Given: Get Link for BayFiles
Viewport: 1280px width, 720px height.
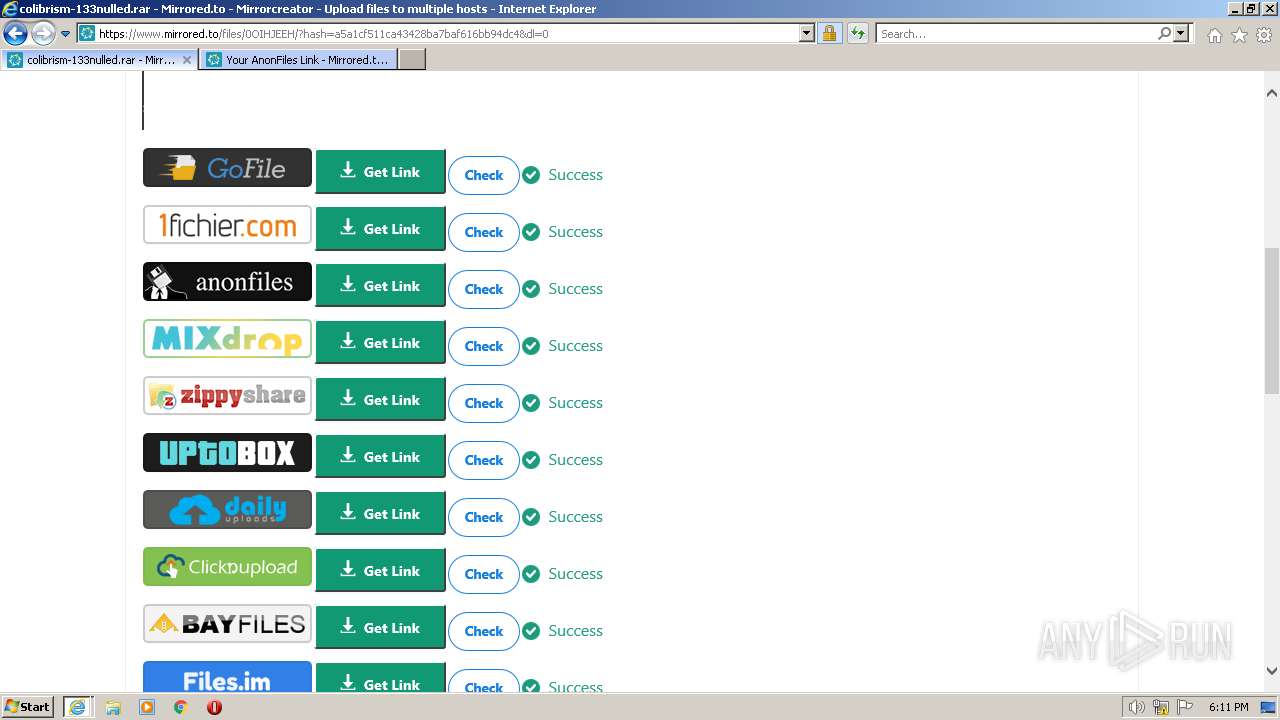Looking at the screenshot, I should pos(380,628).
